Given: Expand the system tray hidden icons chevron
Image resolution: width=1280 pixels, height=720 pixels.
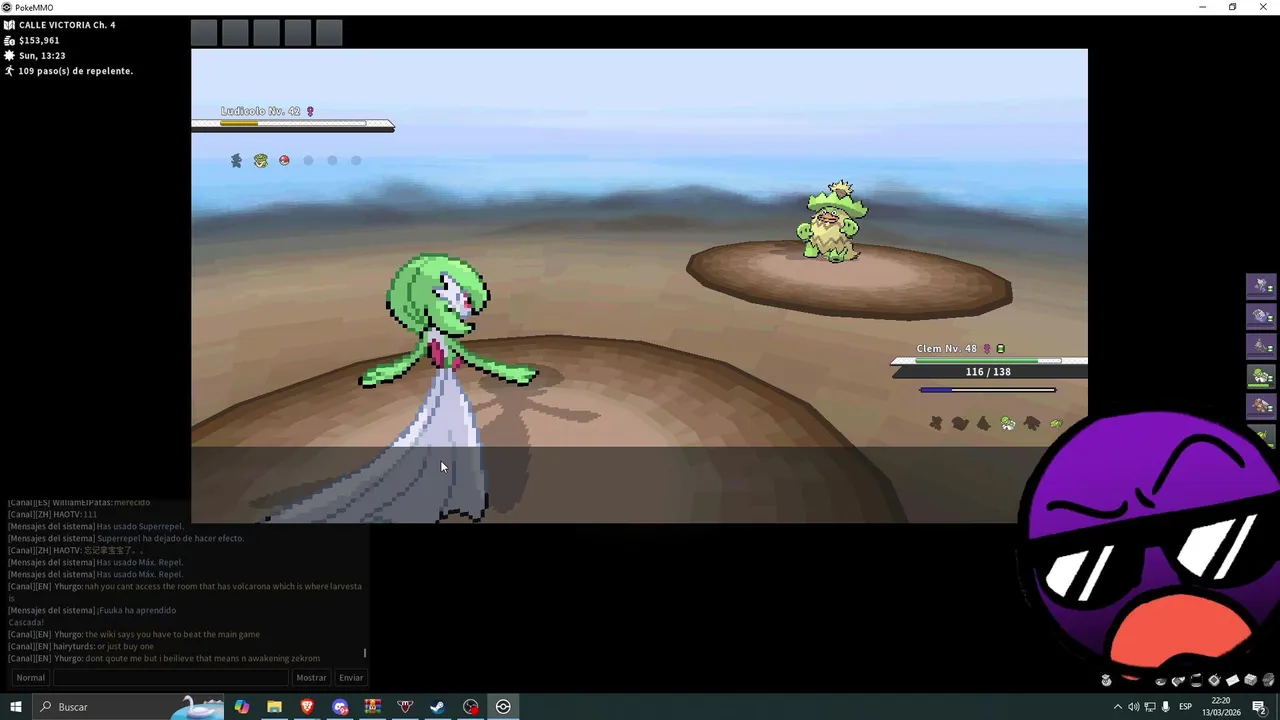Looking at the screenshot, I should 1118,707.
